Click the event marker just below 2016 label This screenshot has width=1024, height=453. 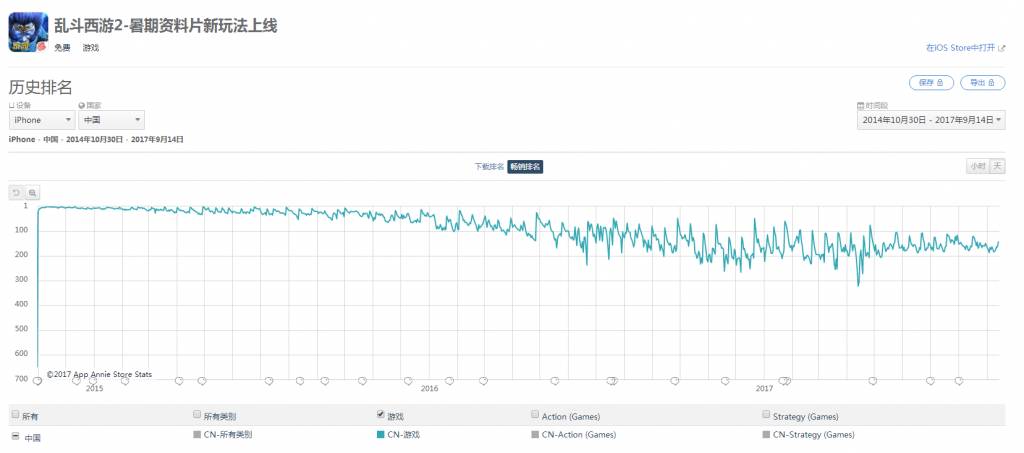tap(408, 380)
